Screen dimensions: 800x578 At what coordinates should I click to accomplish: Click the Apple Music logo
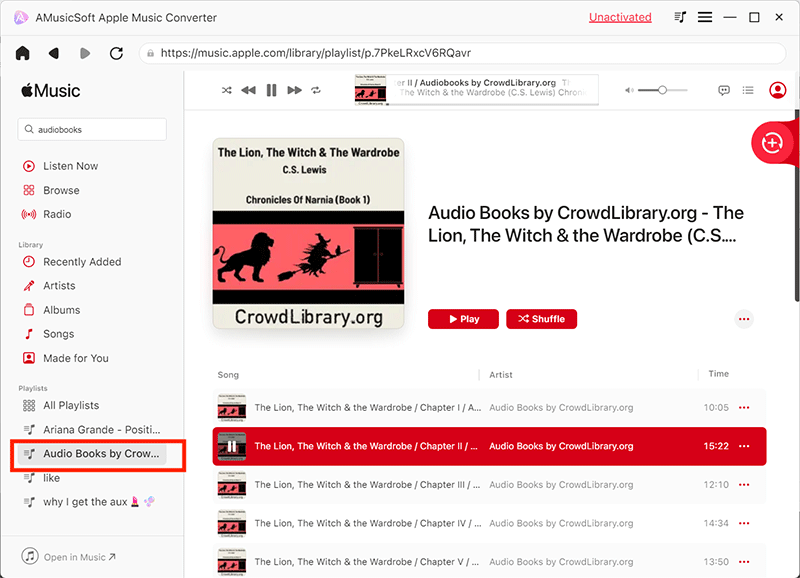pos(51,91)
